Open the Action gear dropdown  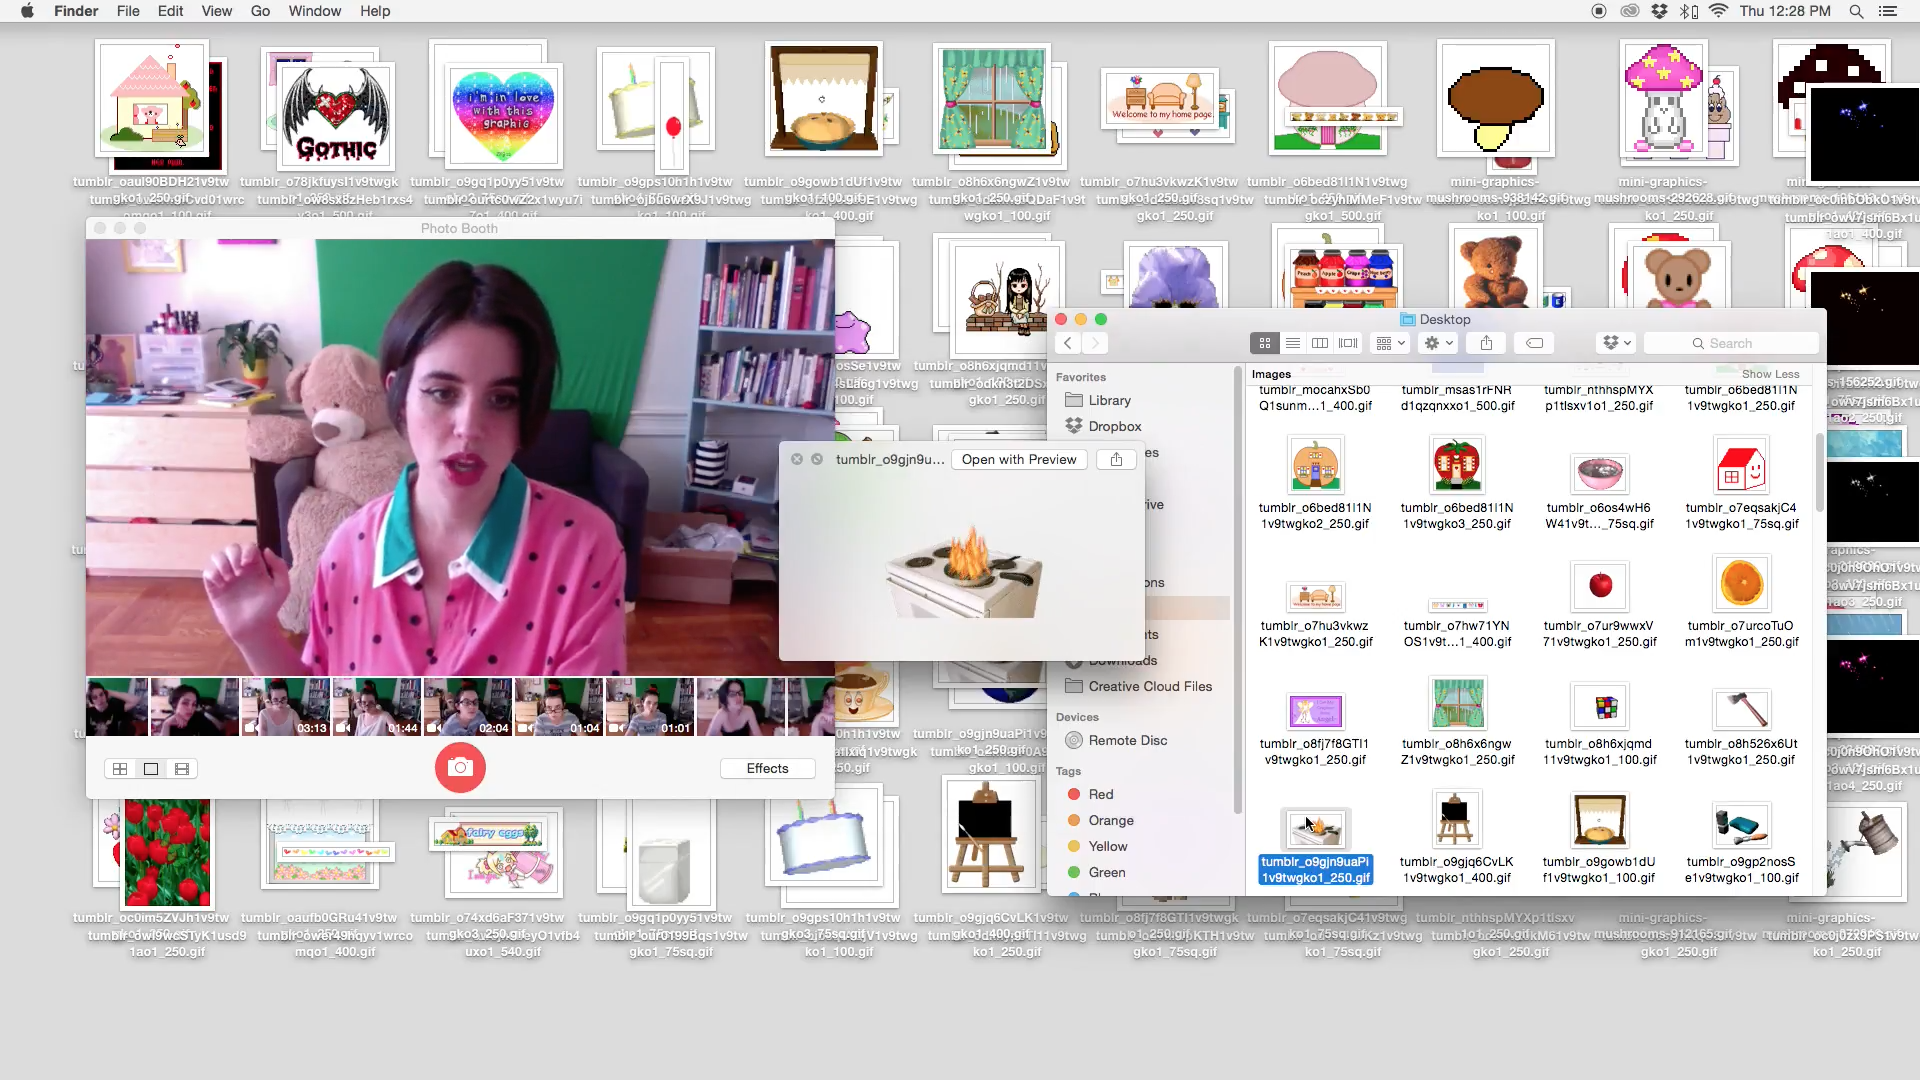tap(1438, 343)
